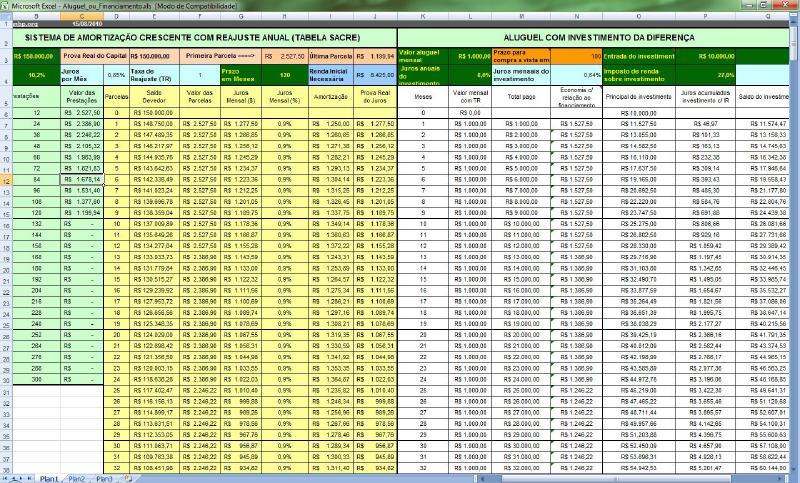Image resolution: width=800 pixels, height=483 pixels.
Task: Click the 'Prova Real do Capital' label cell
Action: [95, 56]
